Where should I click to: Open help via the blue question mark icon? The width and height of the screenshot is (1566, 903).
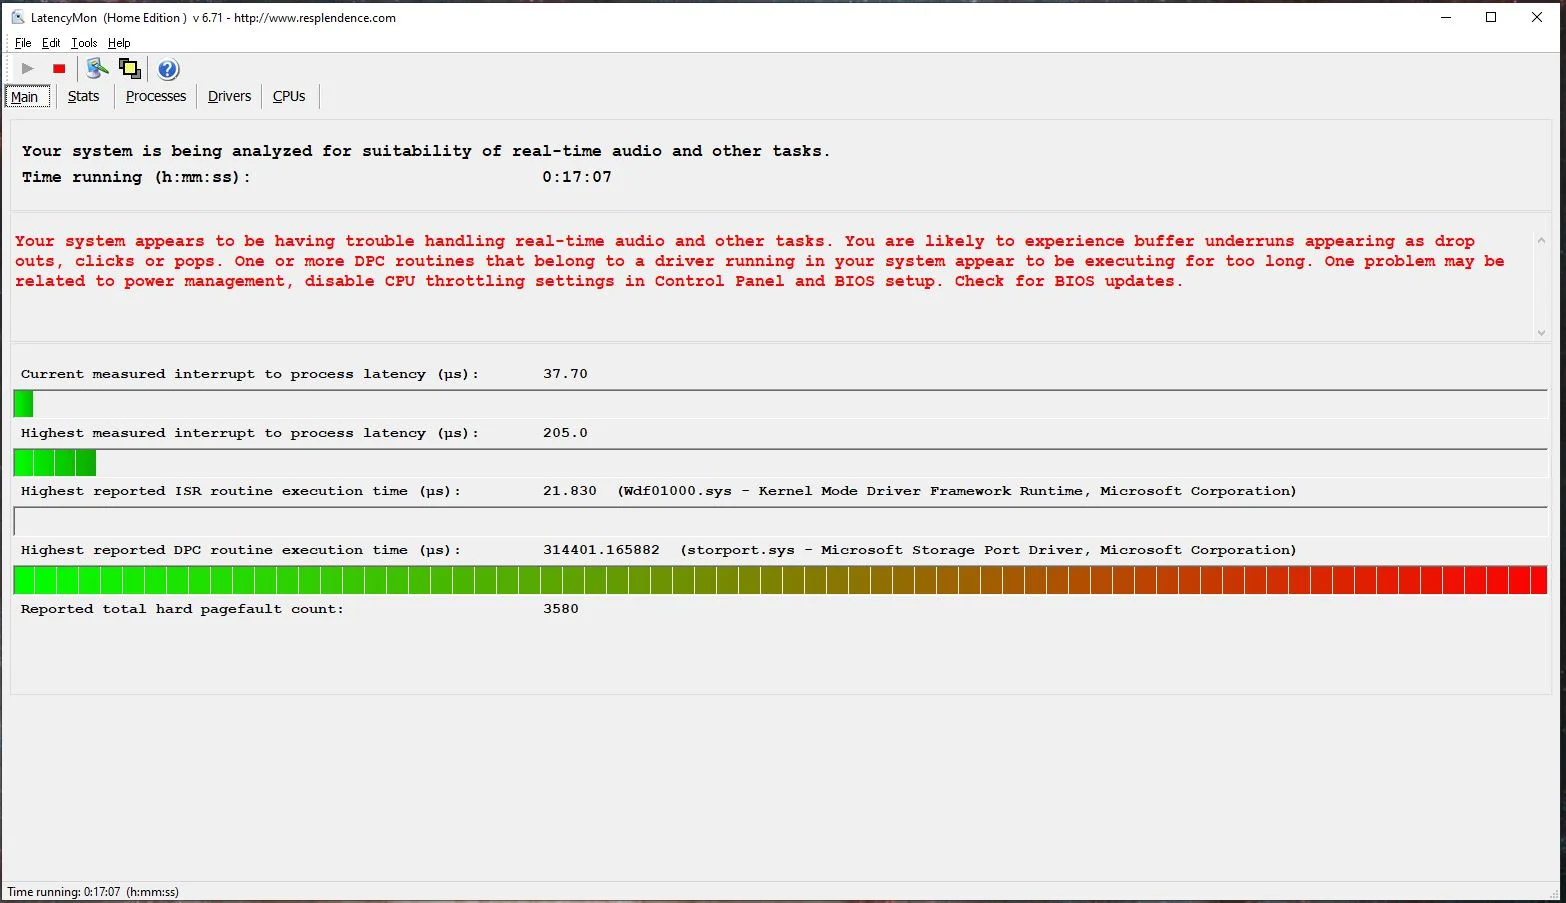click(x=168, y=69)
